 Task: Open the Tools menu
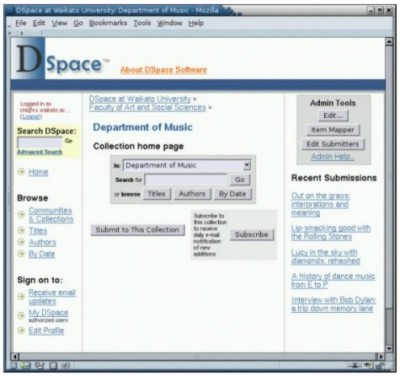[x=142, y=23]
